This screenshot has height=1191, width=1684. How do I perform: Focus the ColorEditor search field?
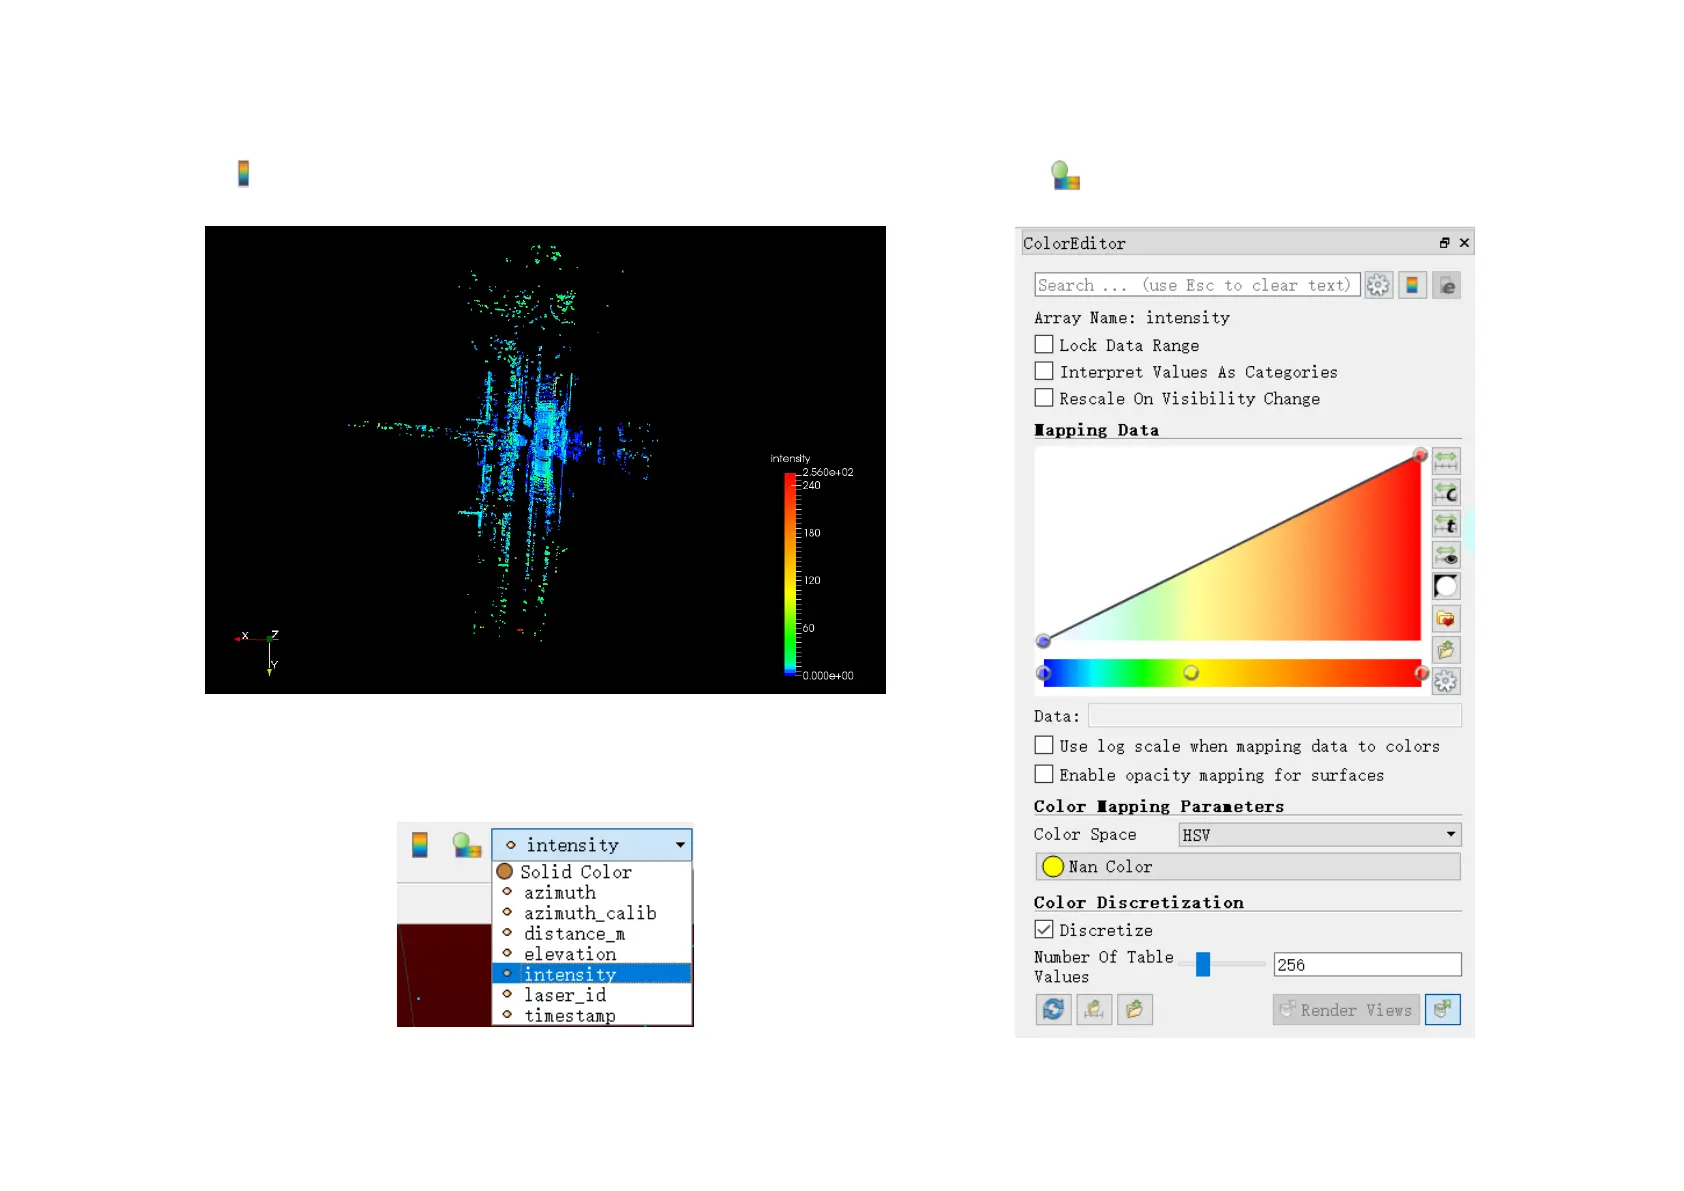(1197, 285)
